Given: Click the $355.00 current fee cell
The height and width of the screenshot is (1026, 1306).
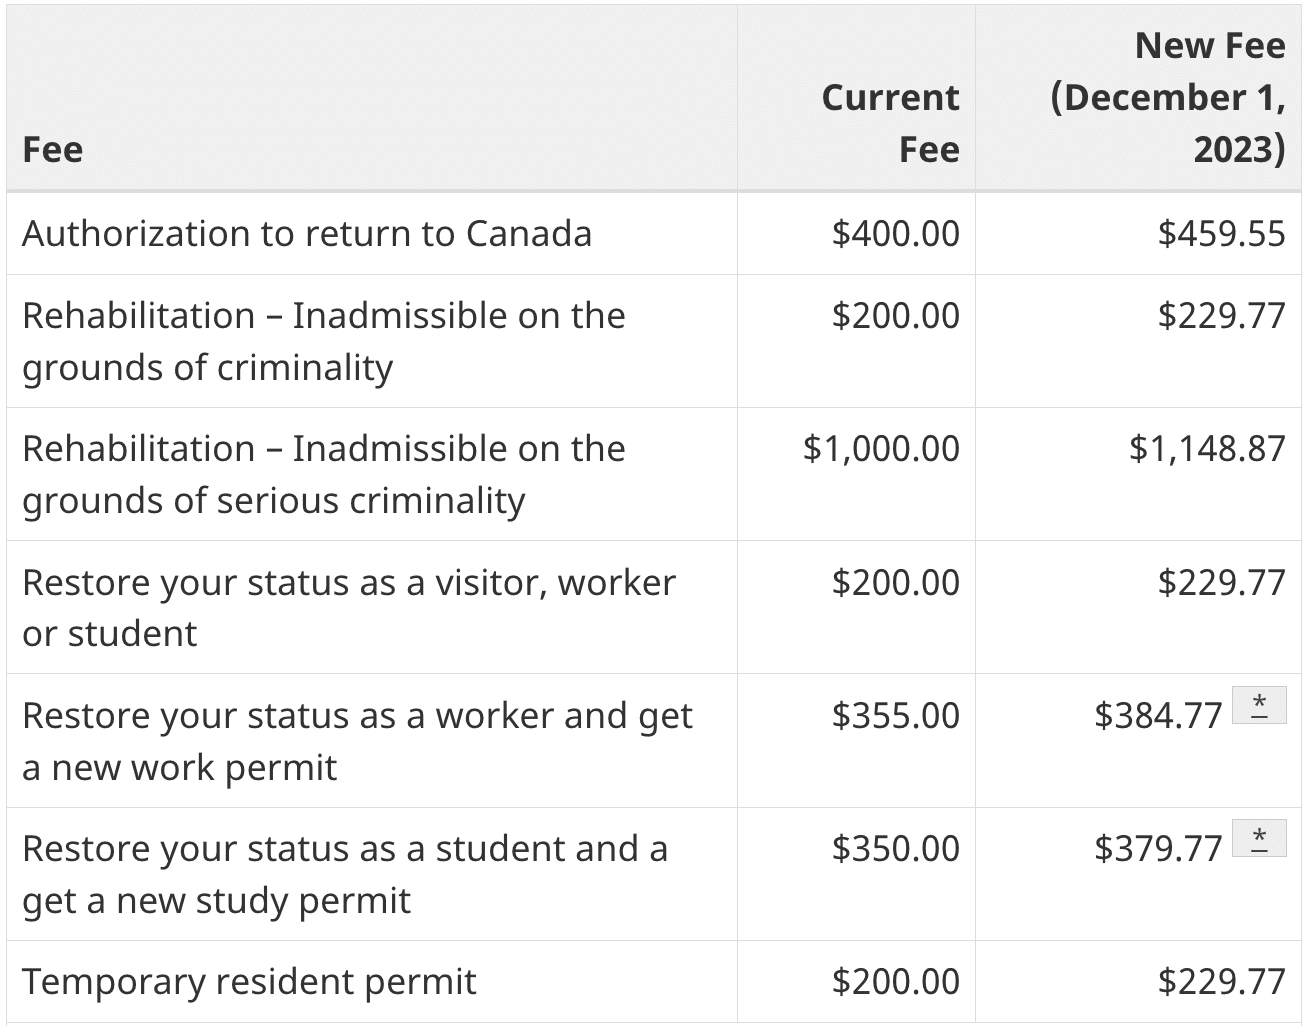Looking at the screenshot, I should 895,715.
